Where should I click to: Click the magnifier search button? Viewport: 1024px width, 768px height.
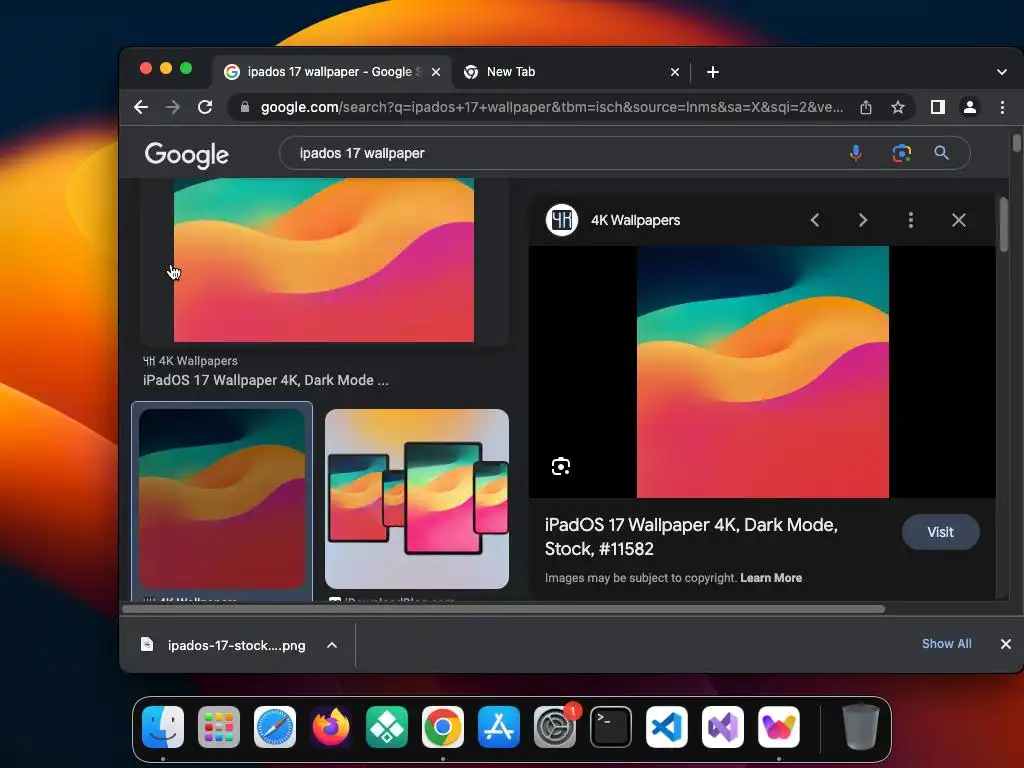pos(941,153)
